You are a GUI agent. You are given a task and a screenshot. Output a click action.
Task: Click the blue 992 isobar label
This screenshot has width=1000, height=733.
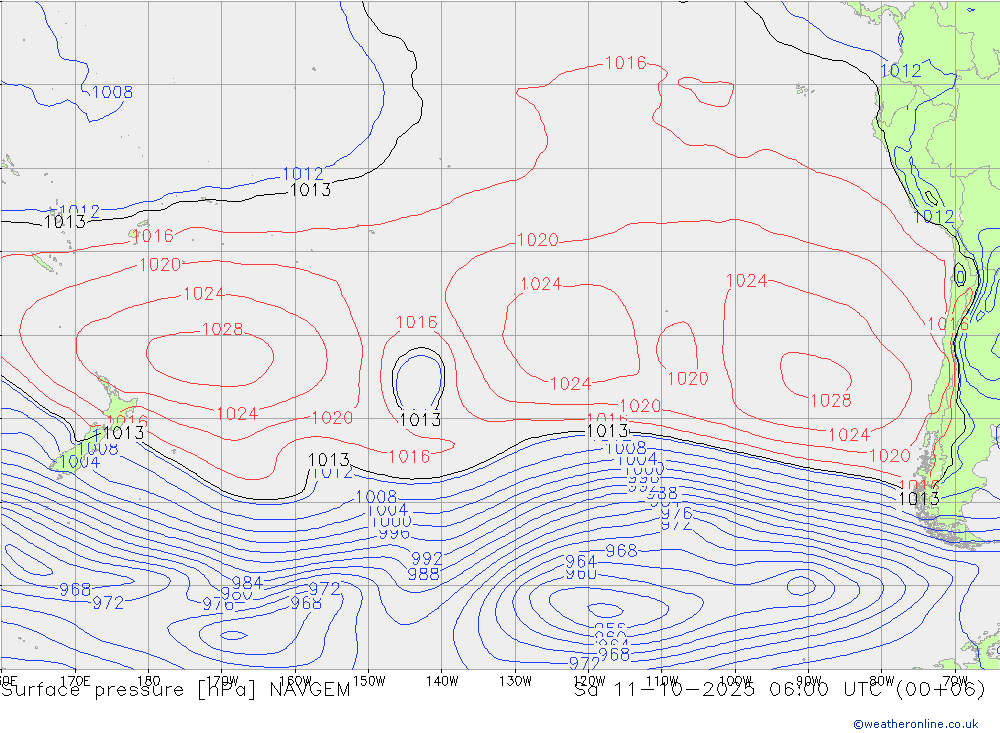pyautogui.click(x=426, y=559)
